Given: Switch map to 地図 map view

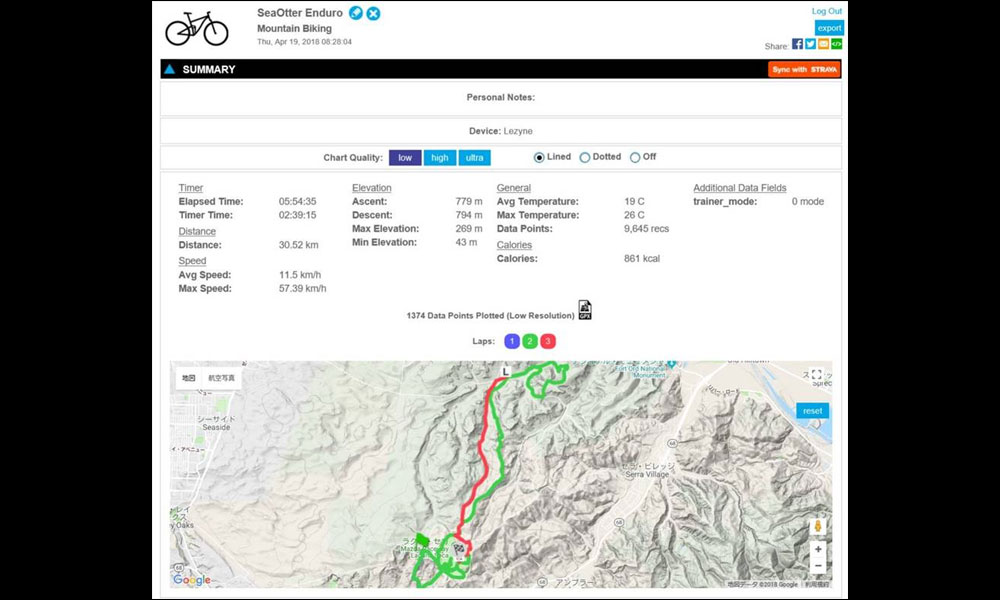Looking at the screenshot, I should click(x=189, y=378).
